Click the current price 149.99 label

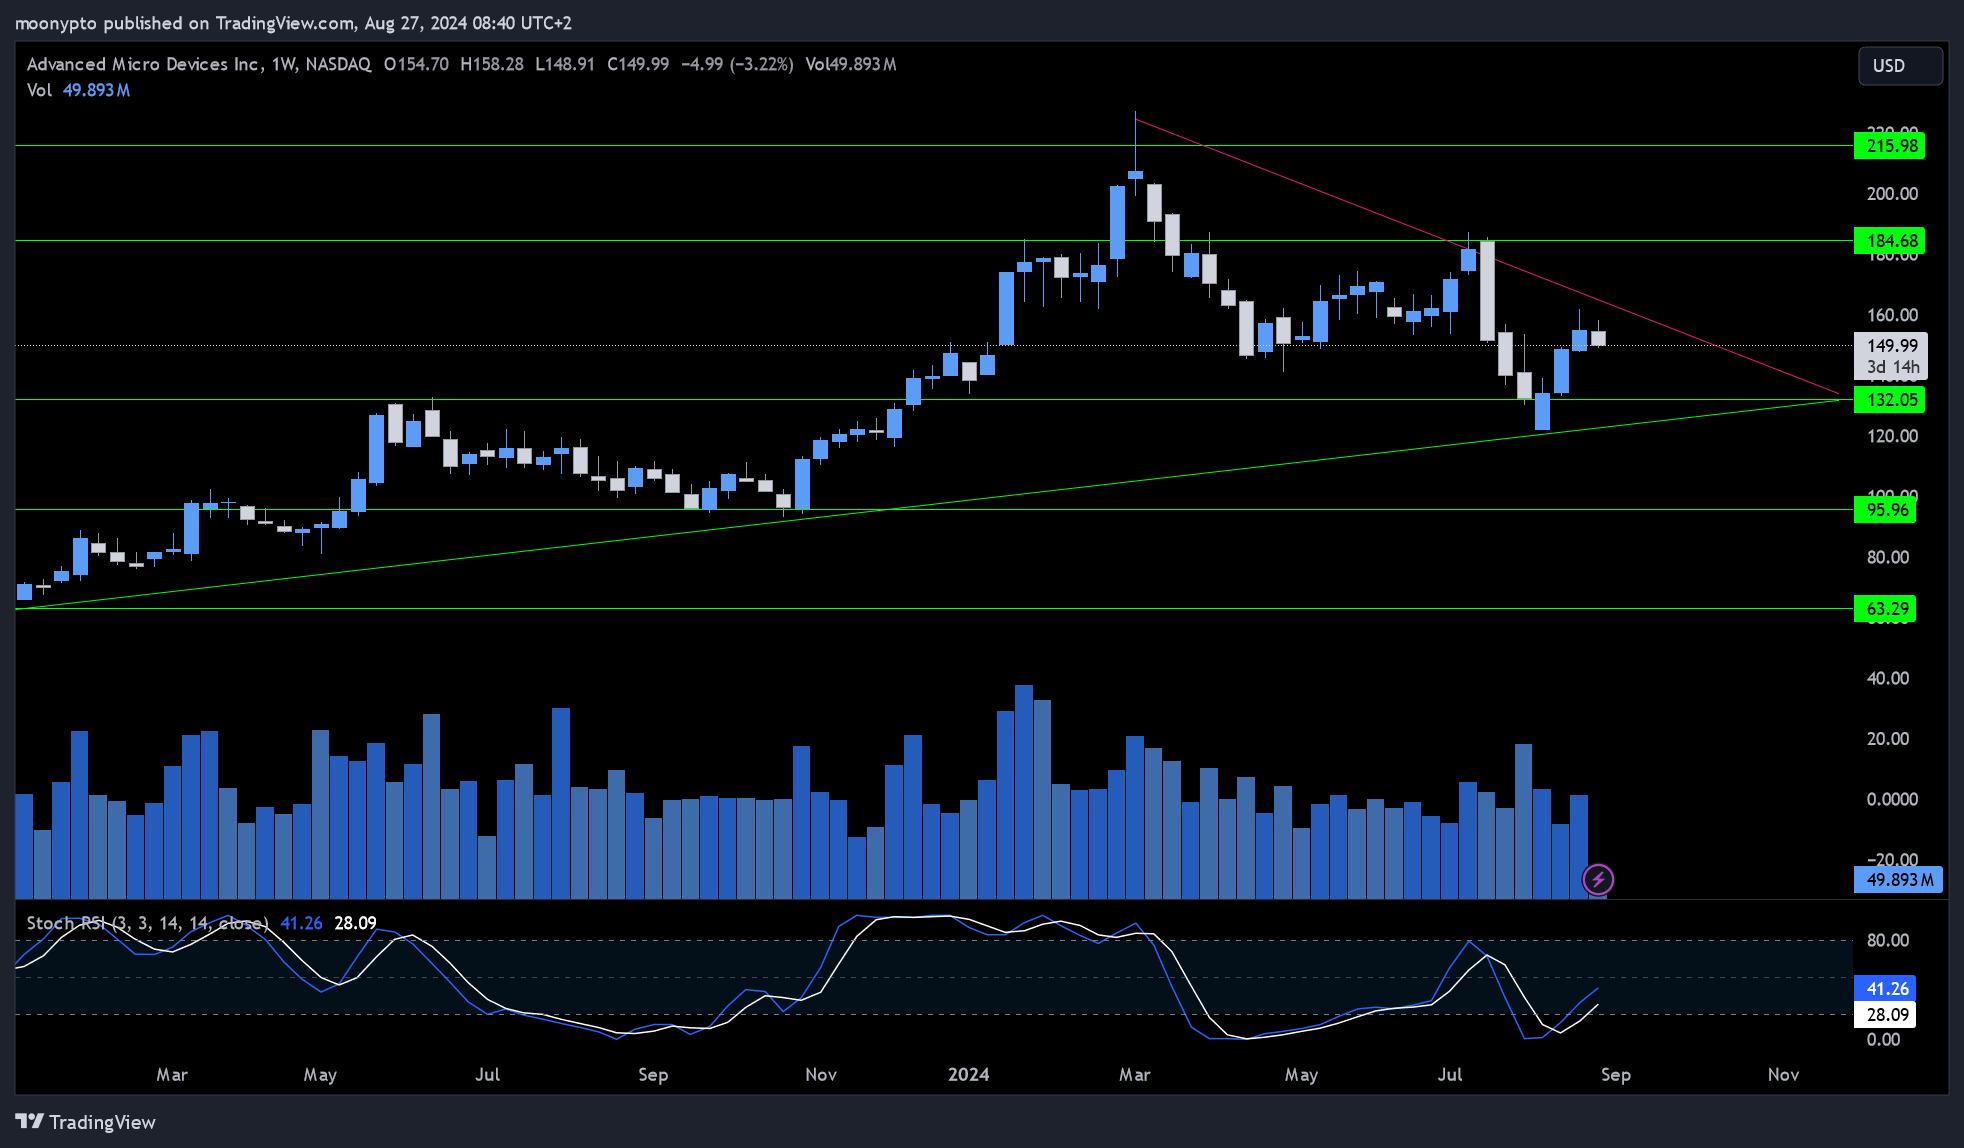click(x=1891, y=345)
